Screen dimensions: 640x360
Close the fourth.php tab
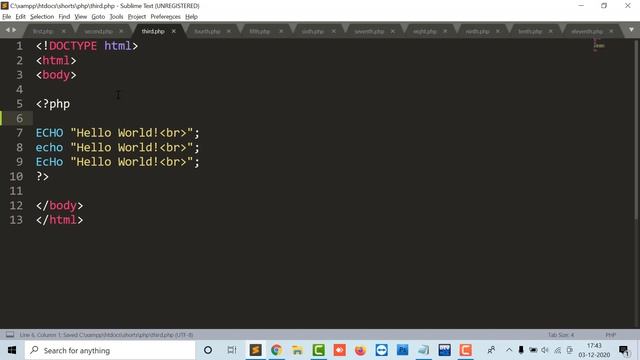pyautogui.click(x=229, y=31)
